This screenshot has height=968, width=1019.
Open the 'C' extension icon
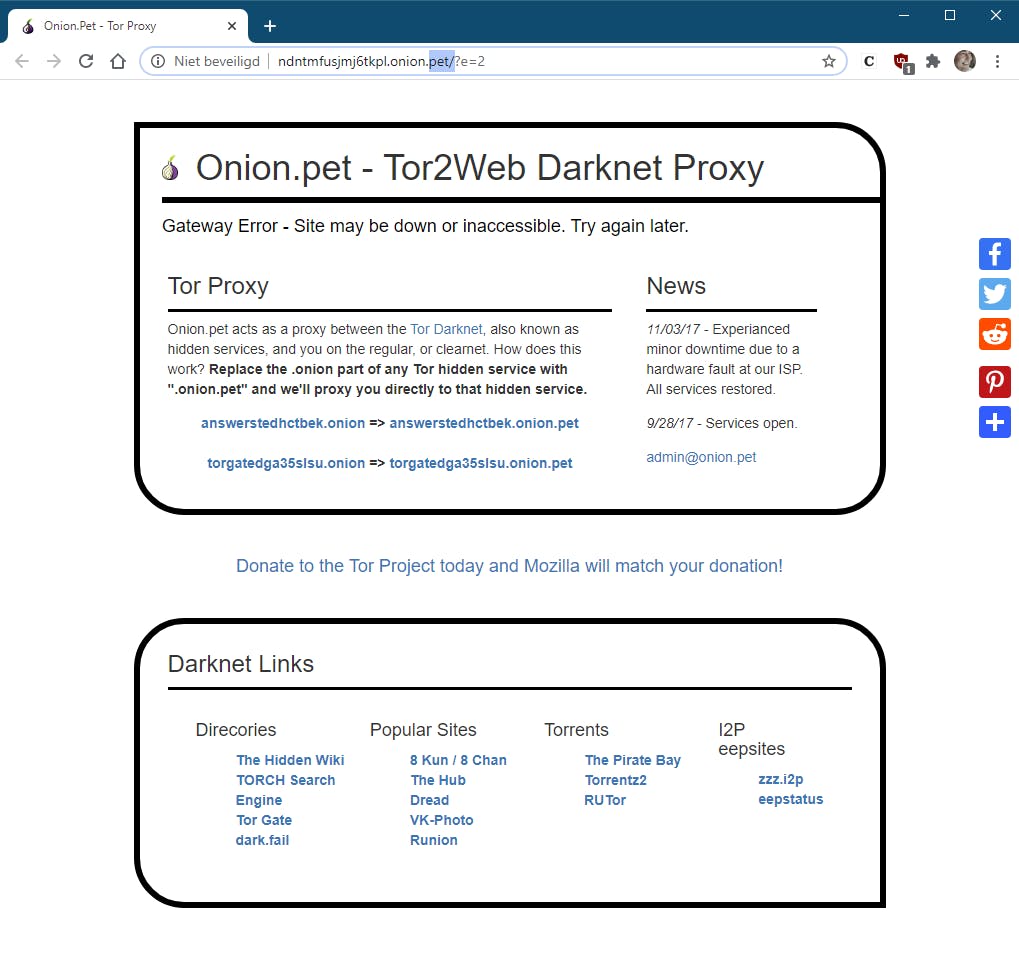[869, 61]
